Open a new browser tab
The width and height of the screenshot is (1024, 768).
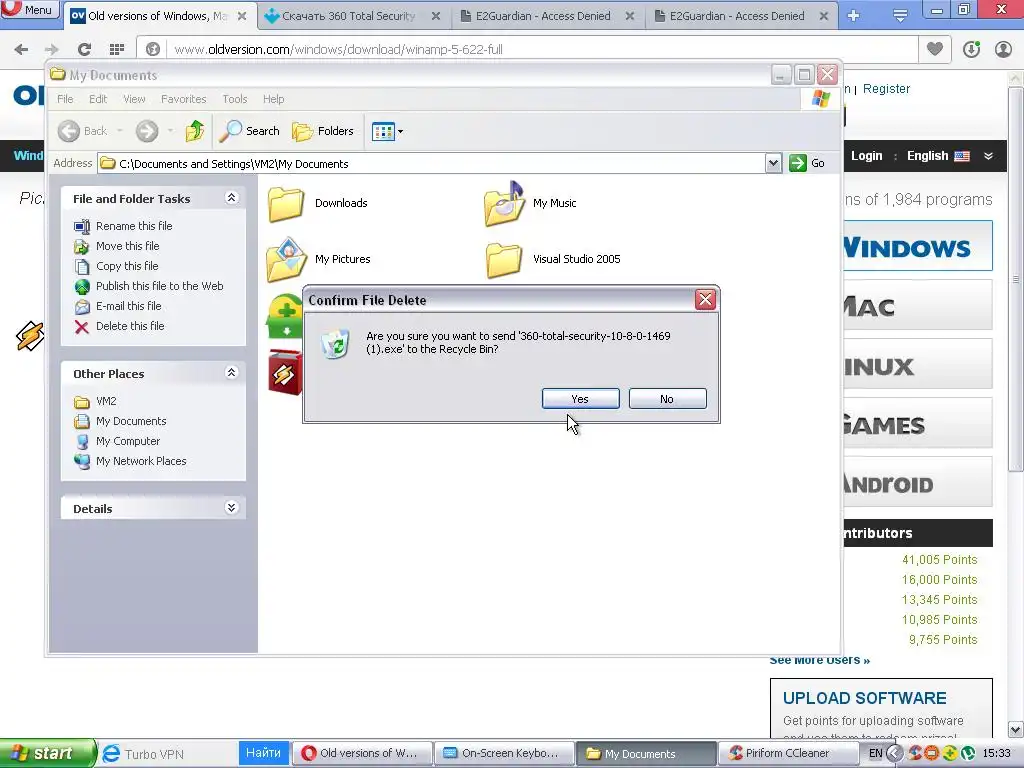(x=854, y=15)
